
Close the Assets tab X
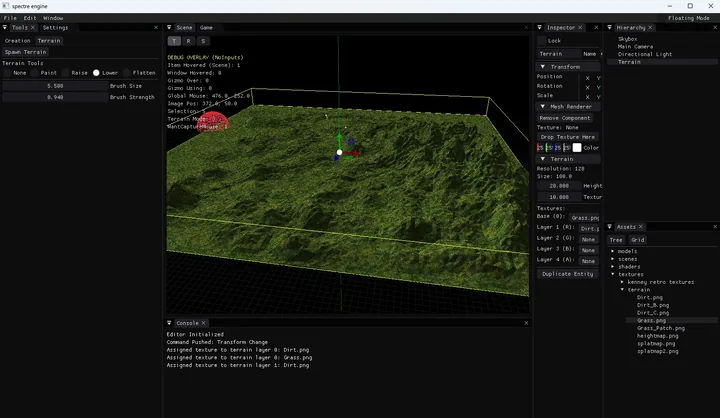[x=641, y=227]
